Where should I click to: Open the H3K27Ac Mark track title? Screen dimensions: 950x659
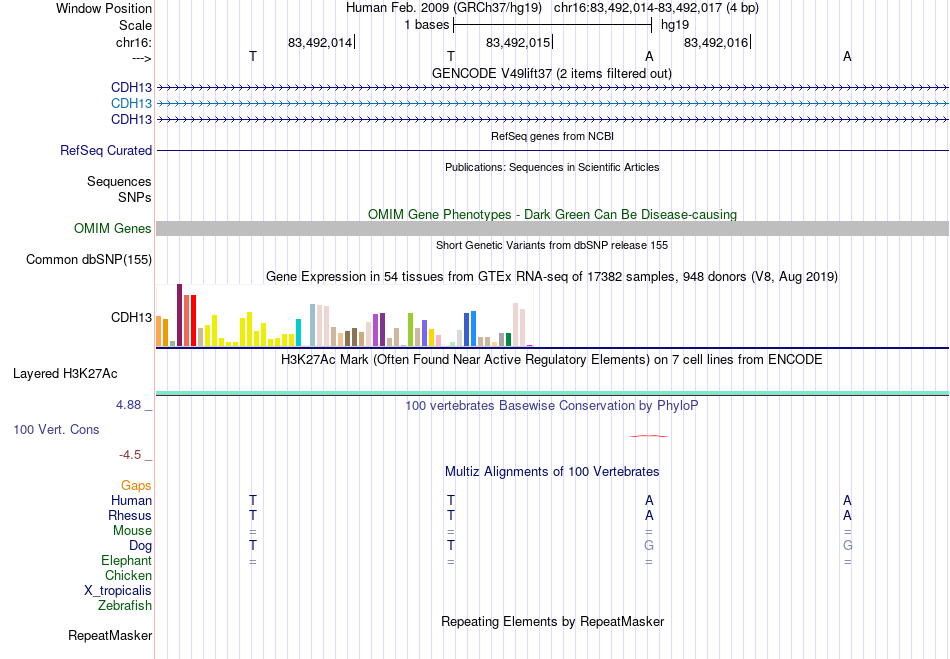[551, 360]
